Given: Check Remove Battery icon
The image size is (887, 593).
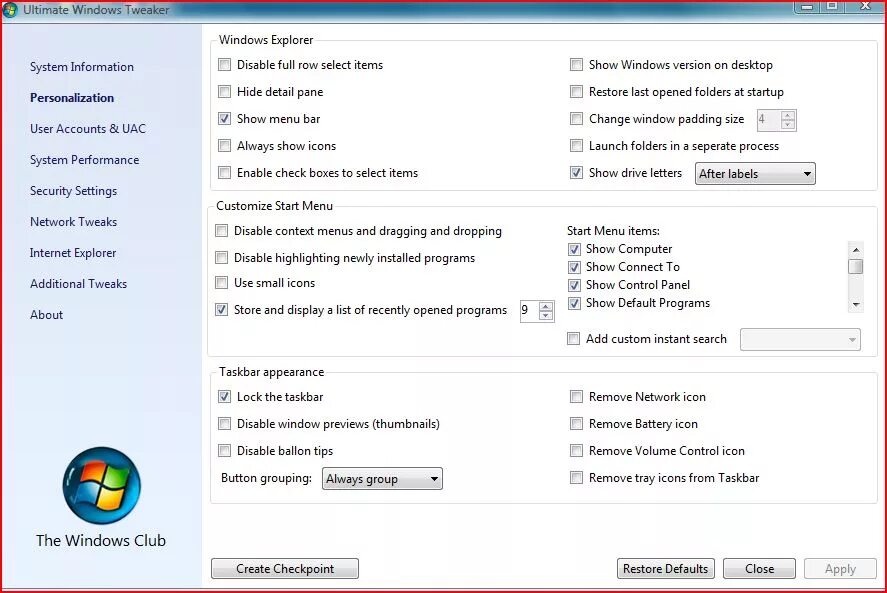Looking at the screenshot, I should point(576,424).
